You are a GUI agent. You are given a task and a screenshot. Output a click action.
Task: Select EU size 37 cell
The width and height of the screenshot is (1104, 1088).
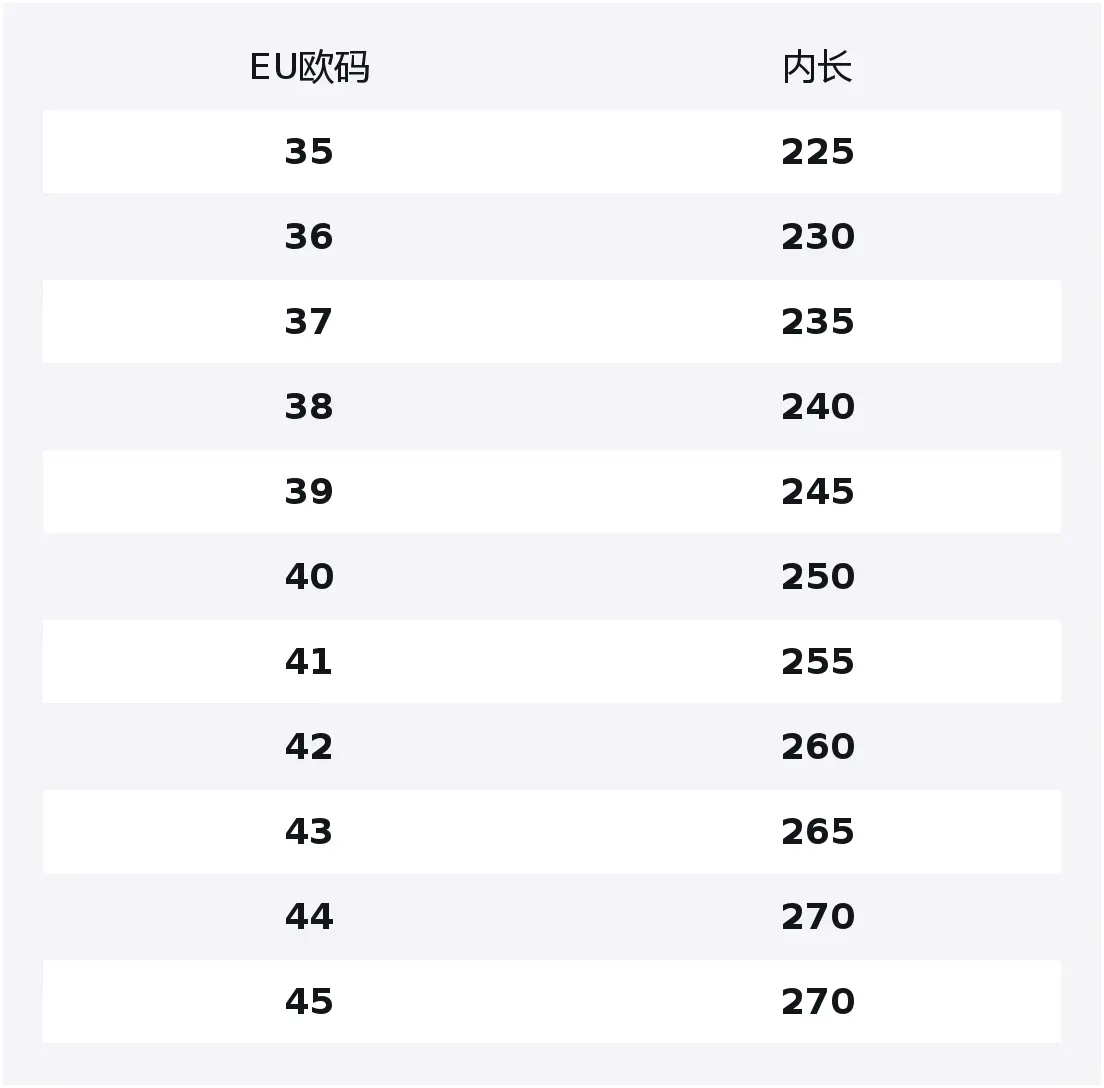[x=309, y=322]
